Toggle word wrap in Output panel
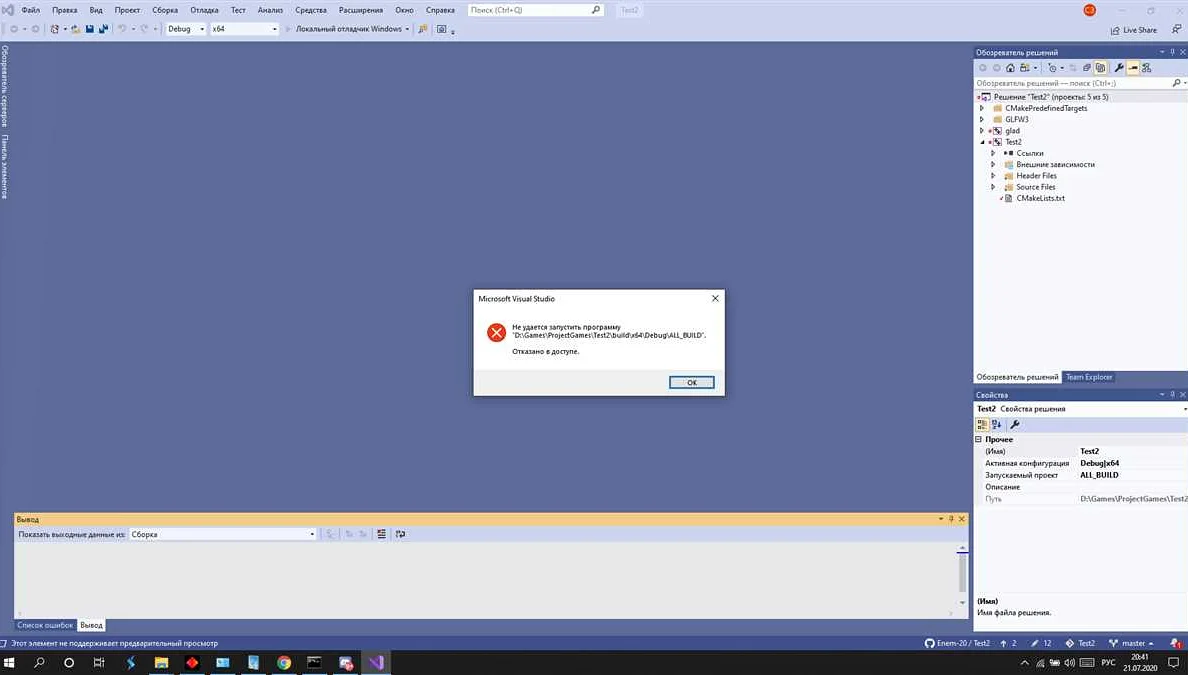Viewport: 1188px width, 675px height. (400, 534)
